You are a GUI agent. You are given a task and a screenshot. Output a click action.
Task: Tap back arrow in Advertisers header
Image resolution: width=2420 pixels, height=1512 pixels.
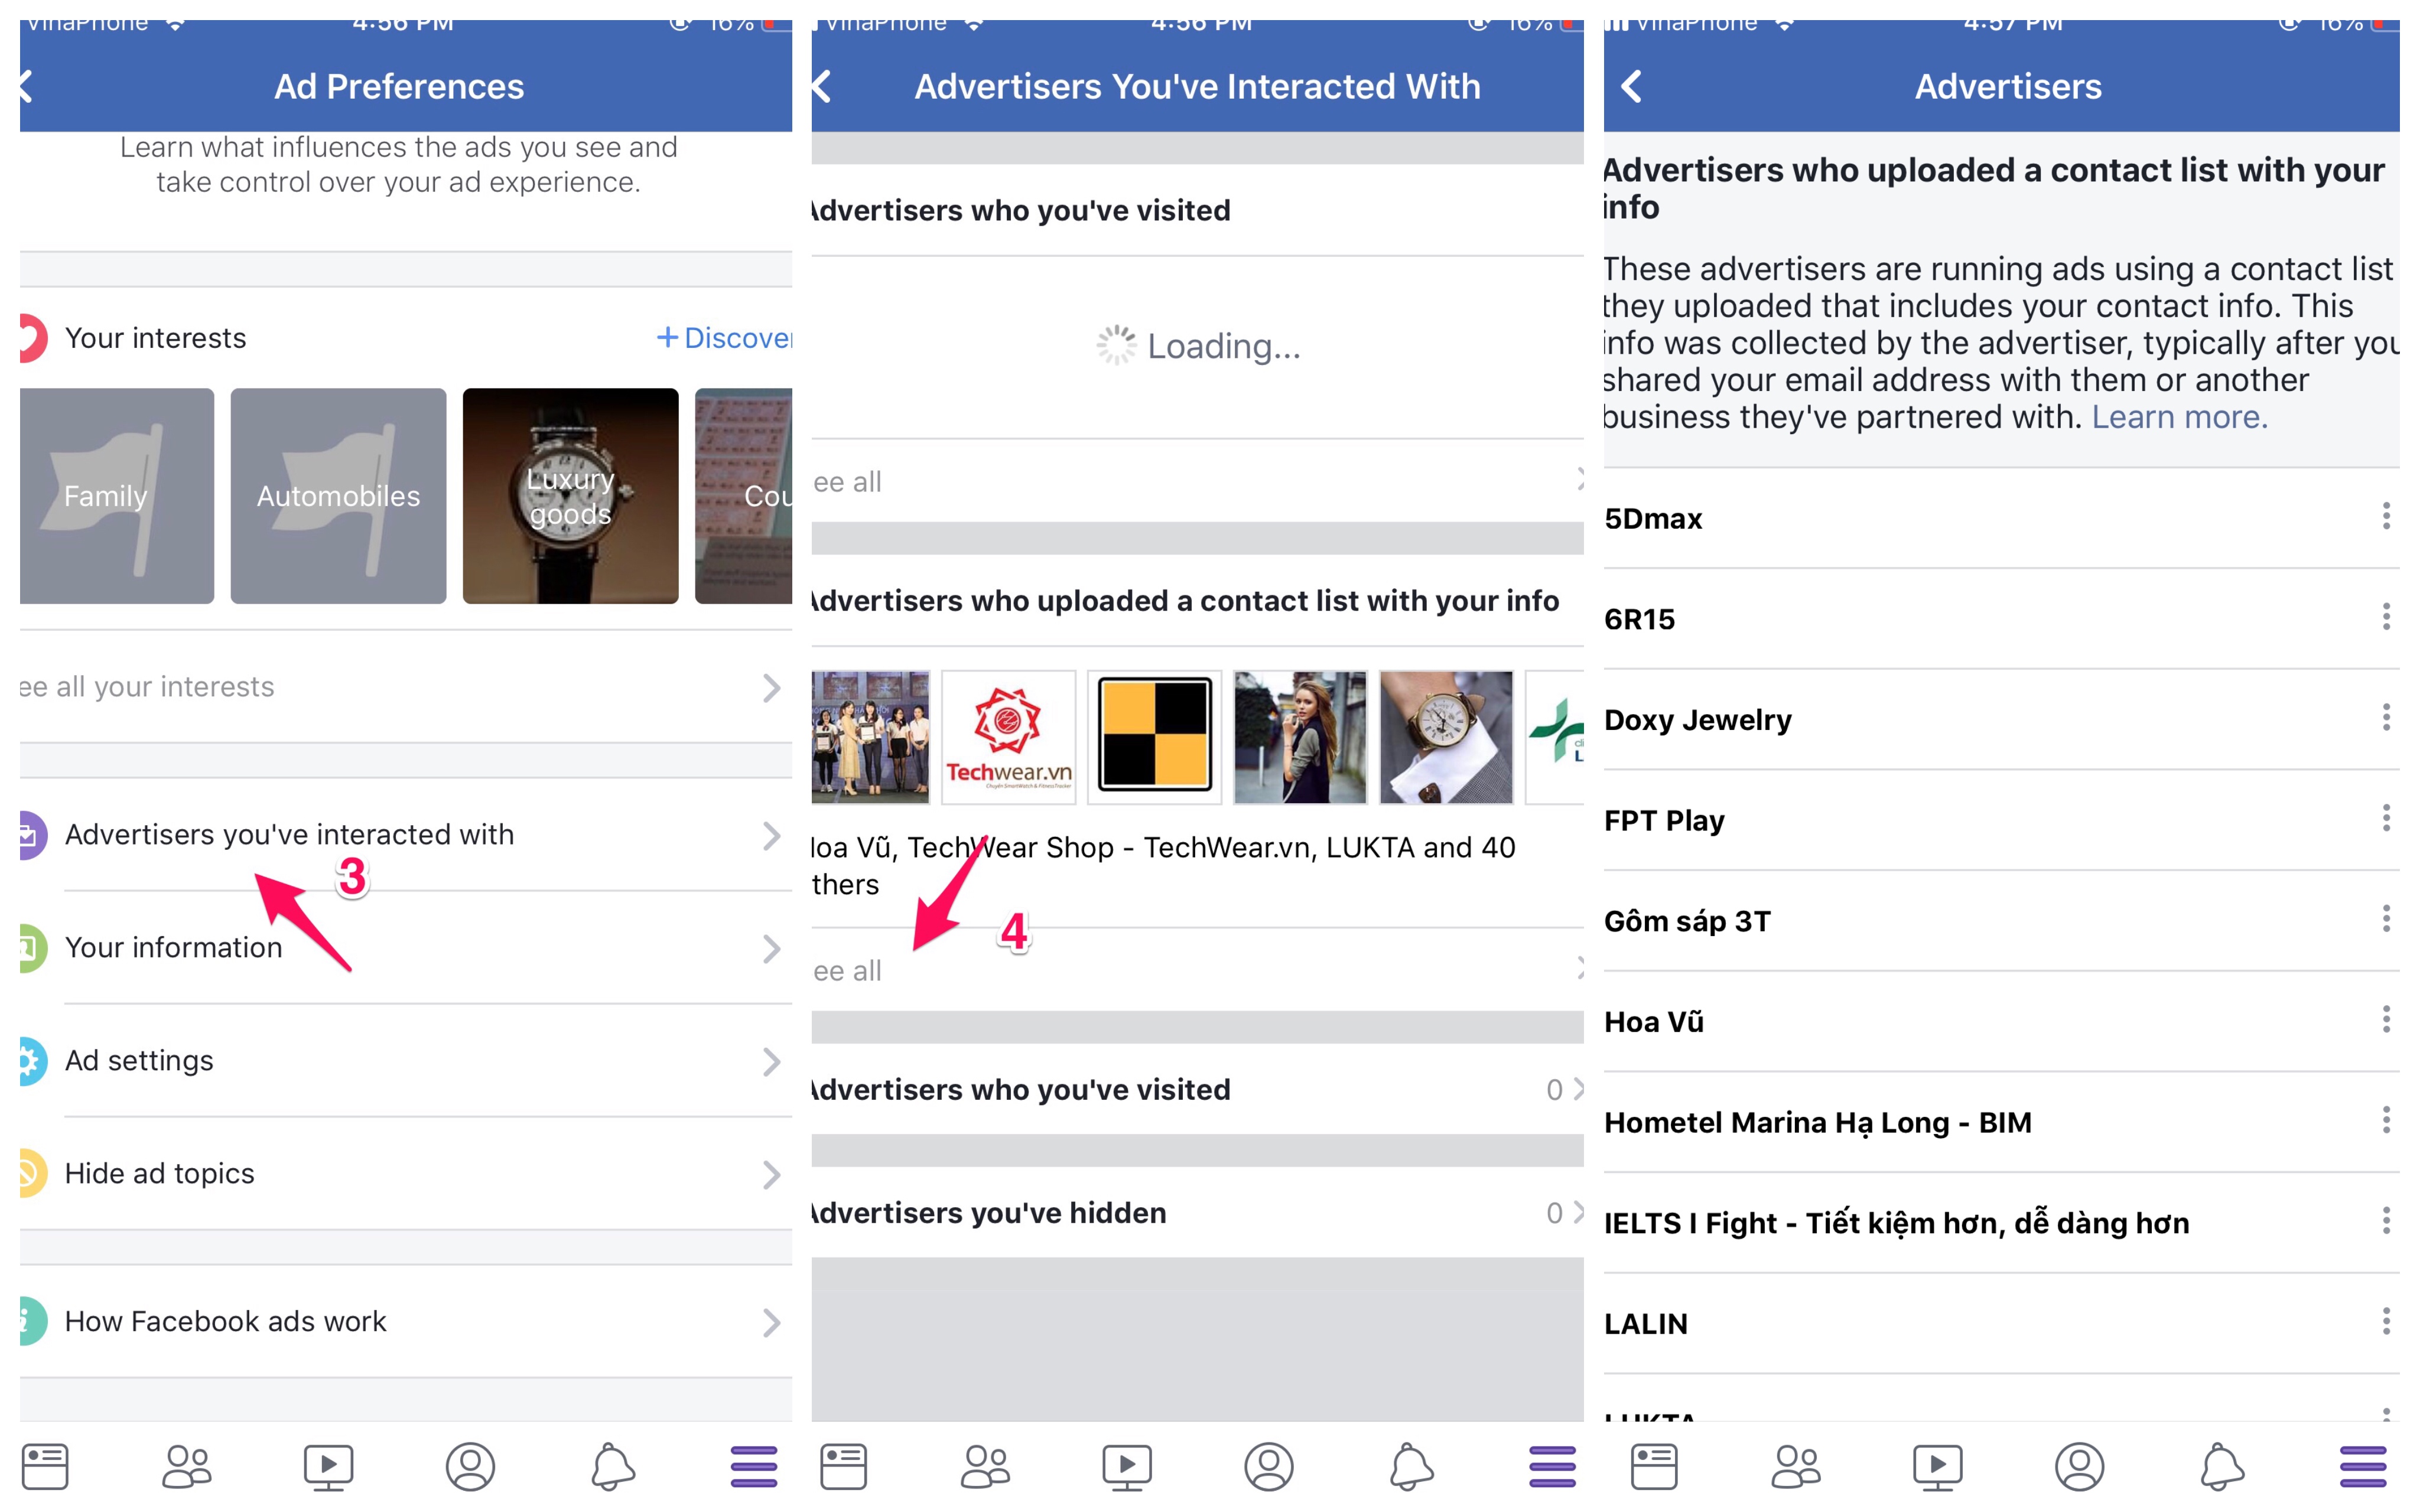click(x=1631, y=87)
